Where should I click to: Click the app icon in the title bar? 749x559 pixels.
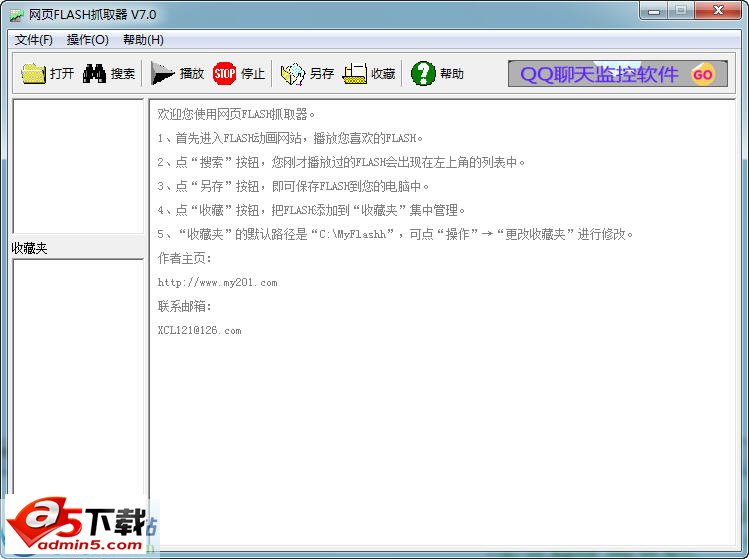(16, 15)
